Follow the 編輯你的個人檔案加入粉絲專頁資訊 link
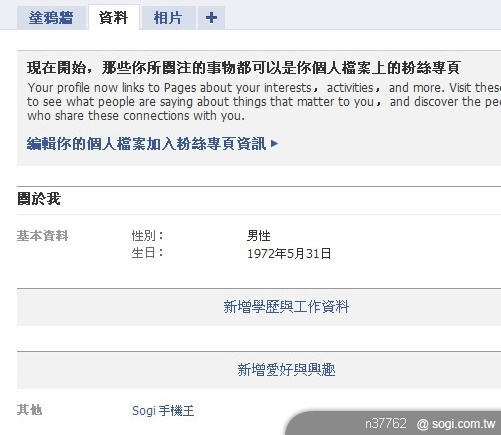The height and width of the screenshot is (435, 501). point(146,144)
